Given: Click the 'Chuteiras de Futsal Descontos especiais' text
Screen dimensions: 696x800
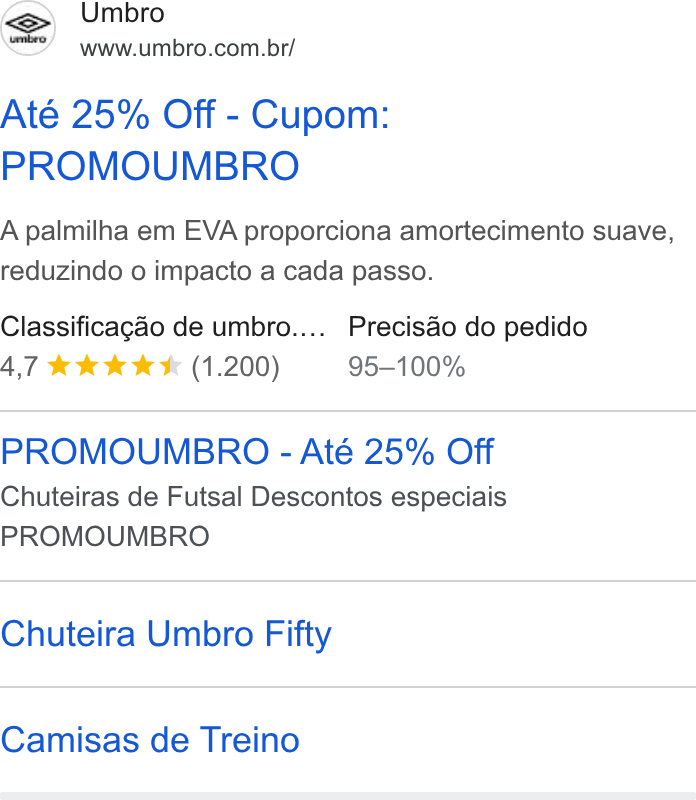Looking at the screenshot, I should pyautogui.click(x=253, y=497).
